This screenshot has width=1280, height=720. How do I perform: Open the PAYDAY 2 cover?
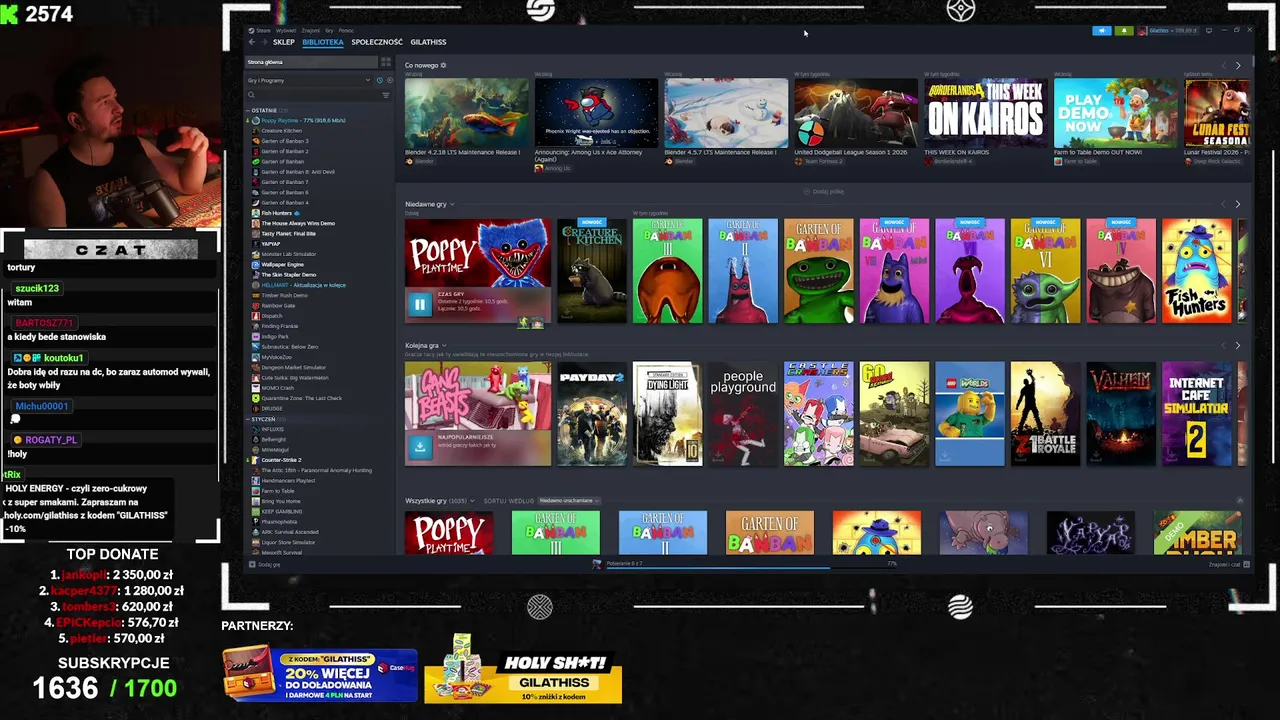pyautogui.click(x=592, y=414)
